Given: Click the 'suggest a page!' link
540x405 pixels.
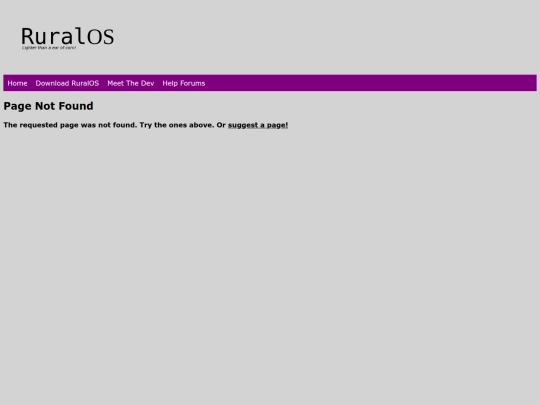Looking at the screenshot, I should click(x=258, y=125).
